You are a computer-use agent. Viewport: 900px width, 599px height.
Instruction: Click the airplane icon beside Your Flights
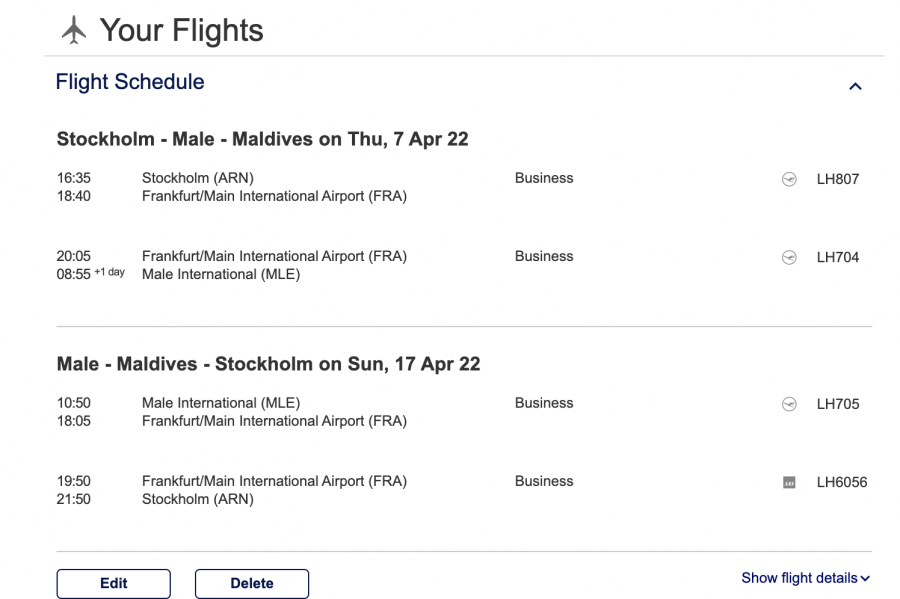(74, 31)
